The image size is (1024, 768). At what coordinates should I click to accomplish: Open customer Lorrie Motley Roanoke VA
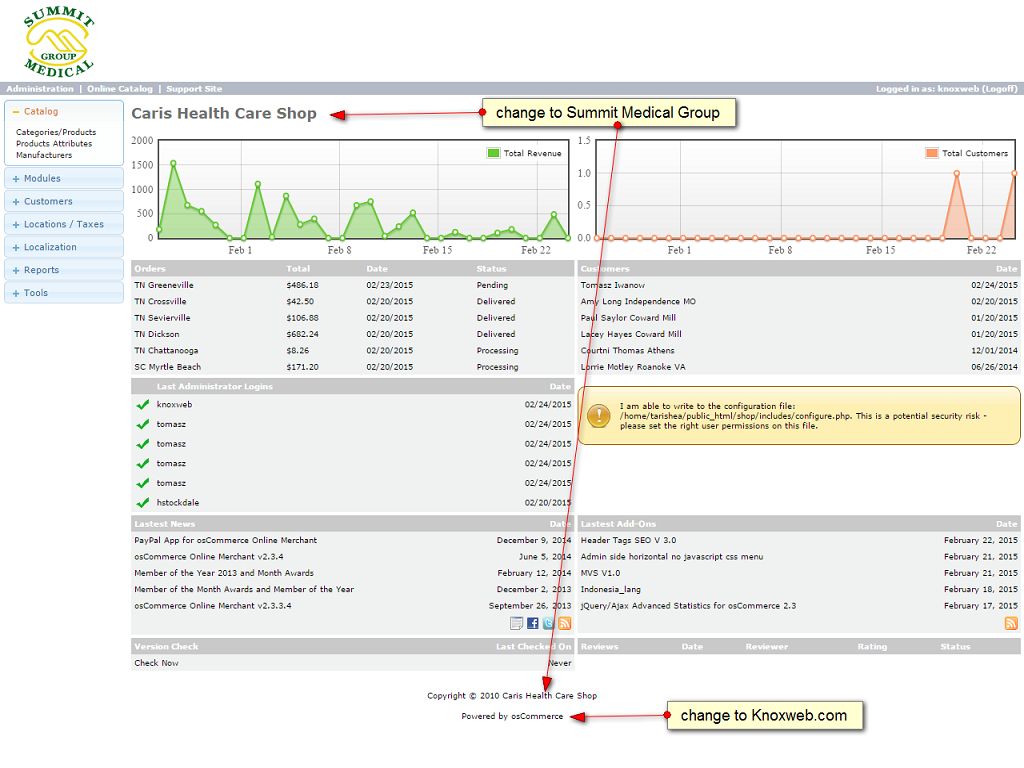point(633,367)
